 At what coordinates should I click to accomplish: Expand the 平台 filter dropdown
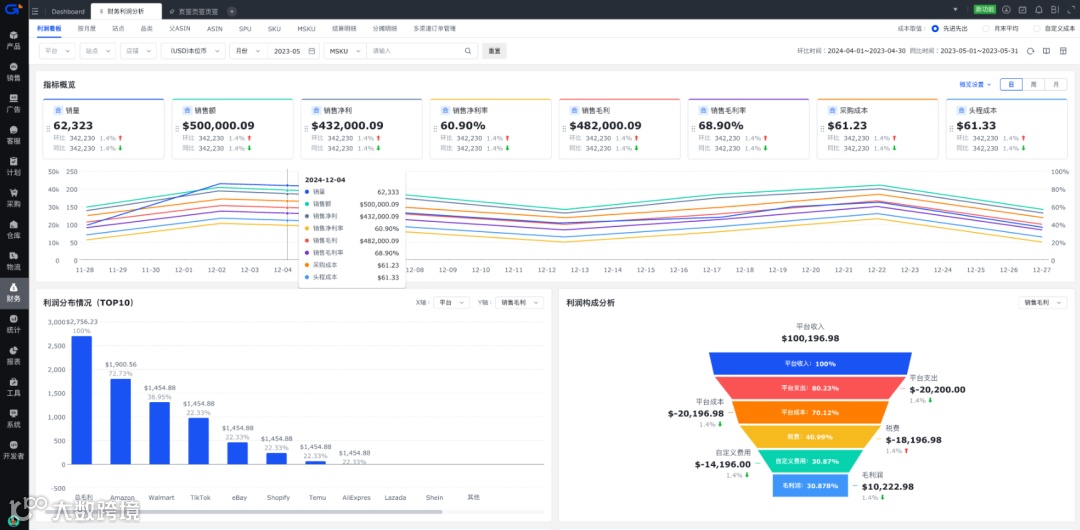[x=58, y=51]
